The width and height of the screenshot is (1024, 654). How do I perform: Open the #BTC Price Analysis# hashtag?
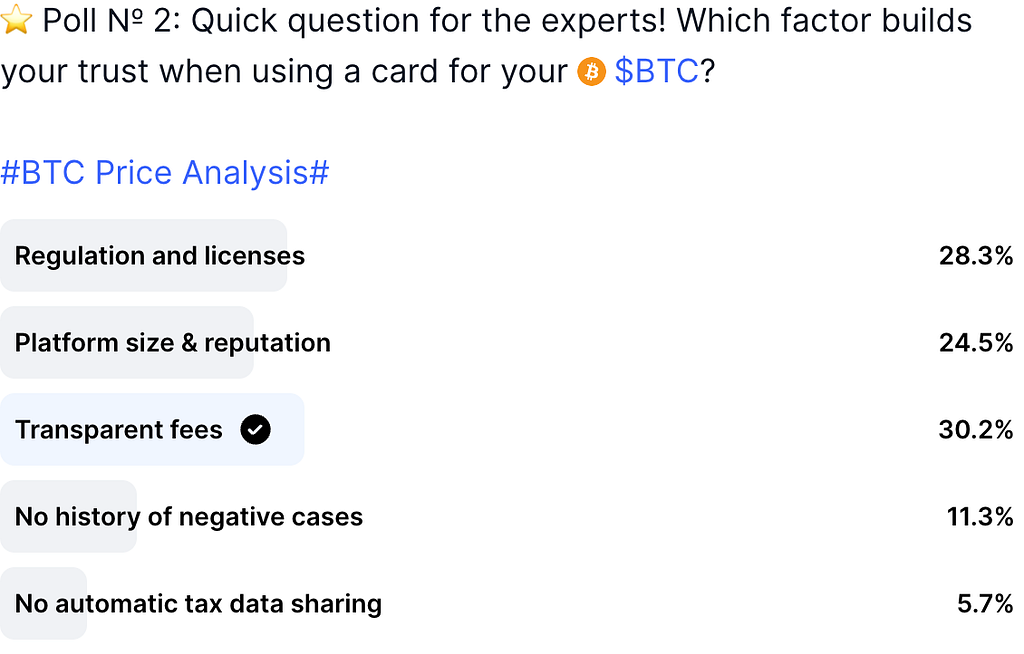165,172
